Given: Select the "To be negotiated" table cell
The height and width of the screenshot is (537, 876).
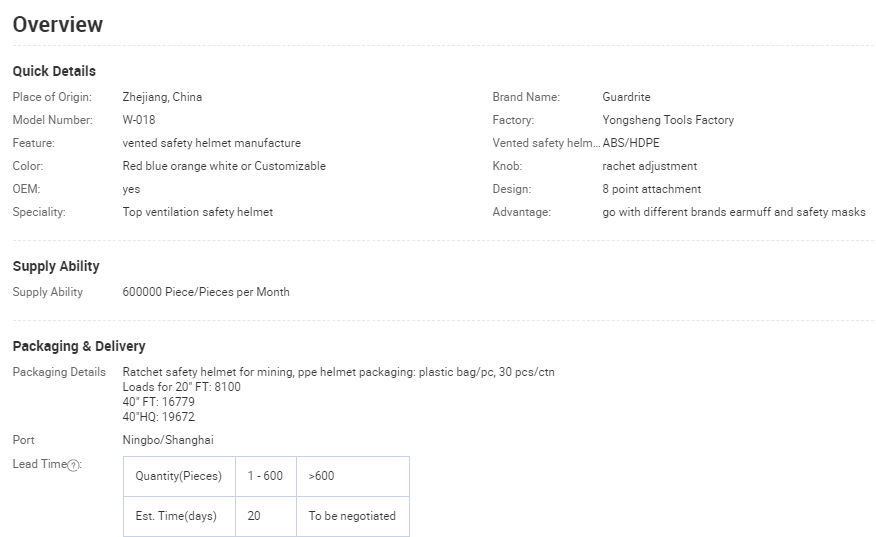Looking at the screenshot, I should tap(352, 516).
